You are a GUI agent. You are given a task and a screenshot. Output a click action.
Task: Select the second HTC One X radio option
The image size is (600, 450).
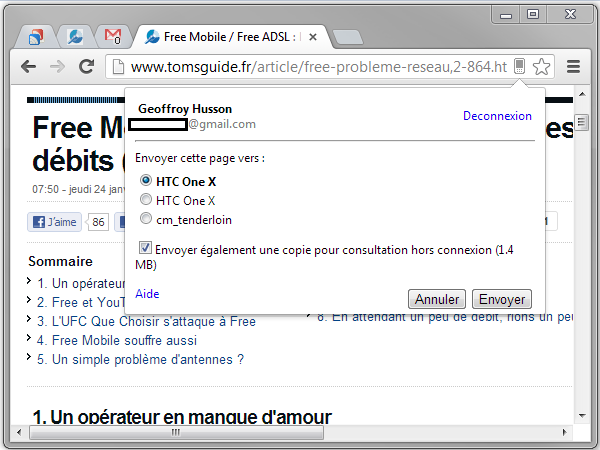coord(145,199)
